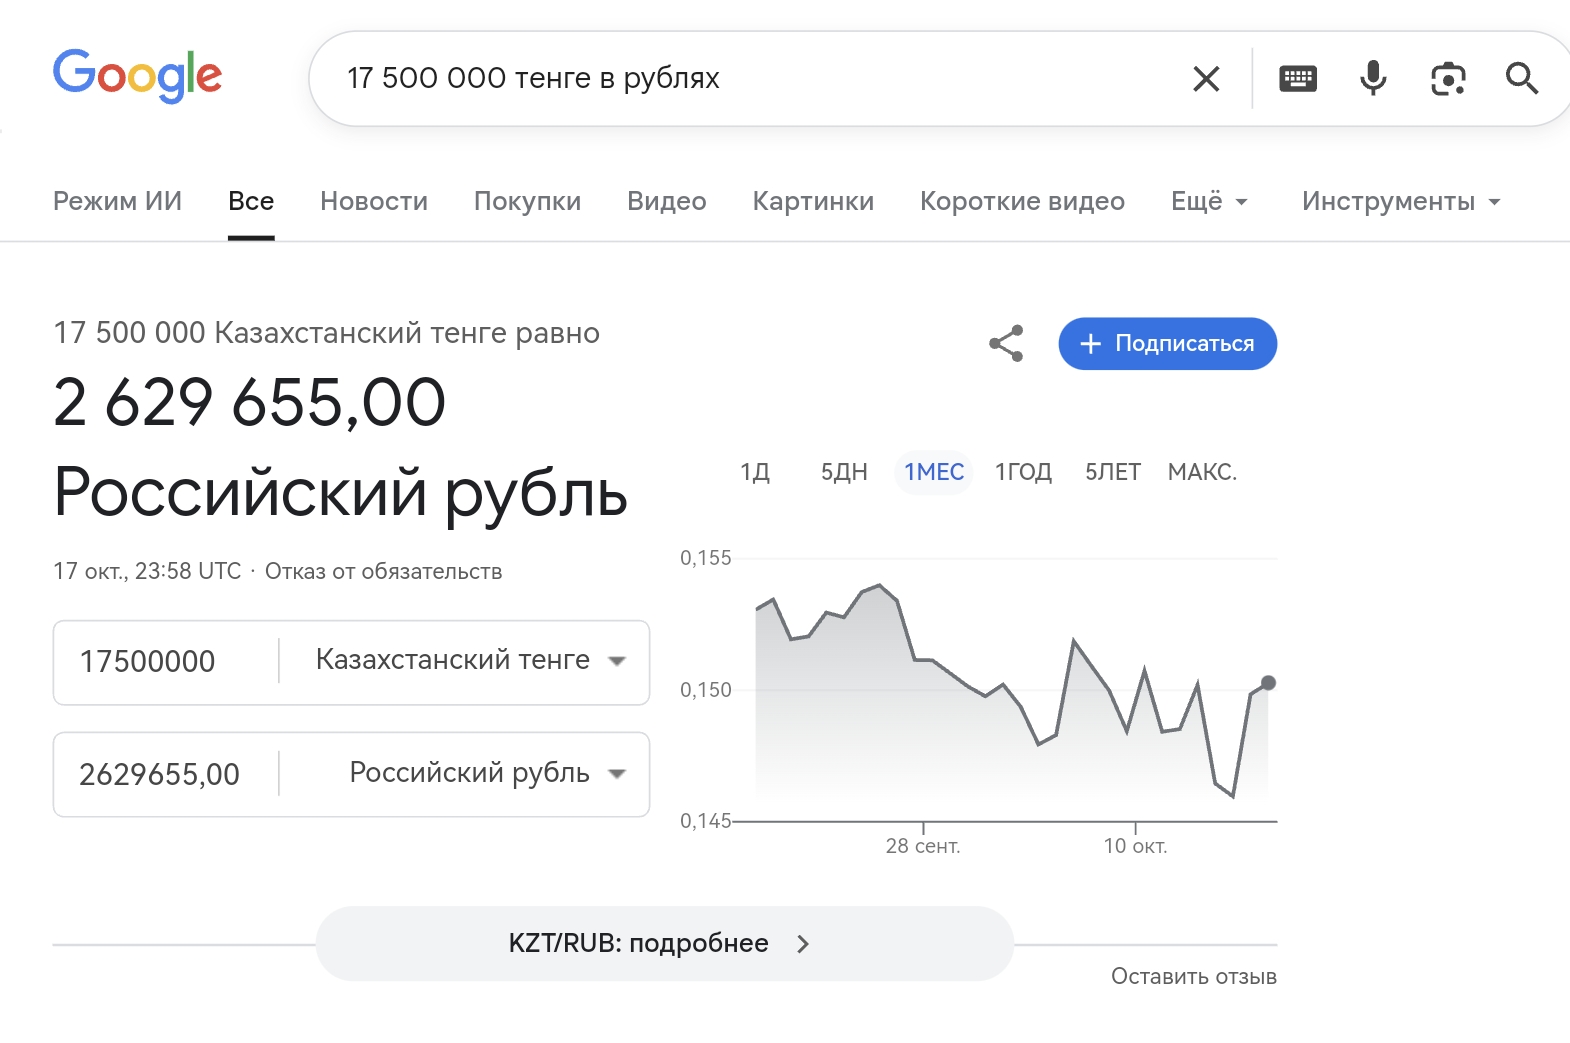
Task: Open Казахстанский тенге currency dropdown
Action: 470,661
